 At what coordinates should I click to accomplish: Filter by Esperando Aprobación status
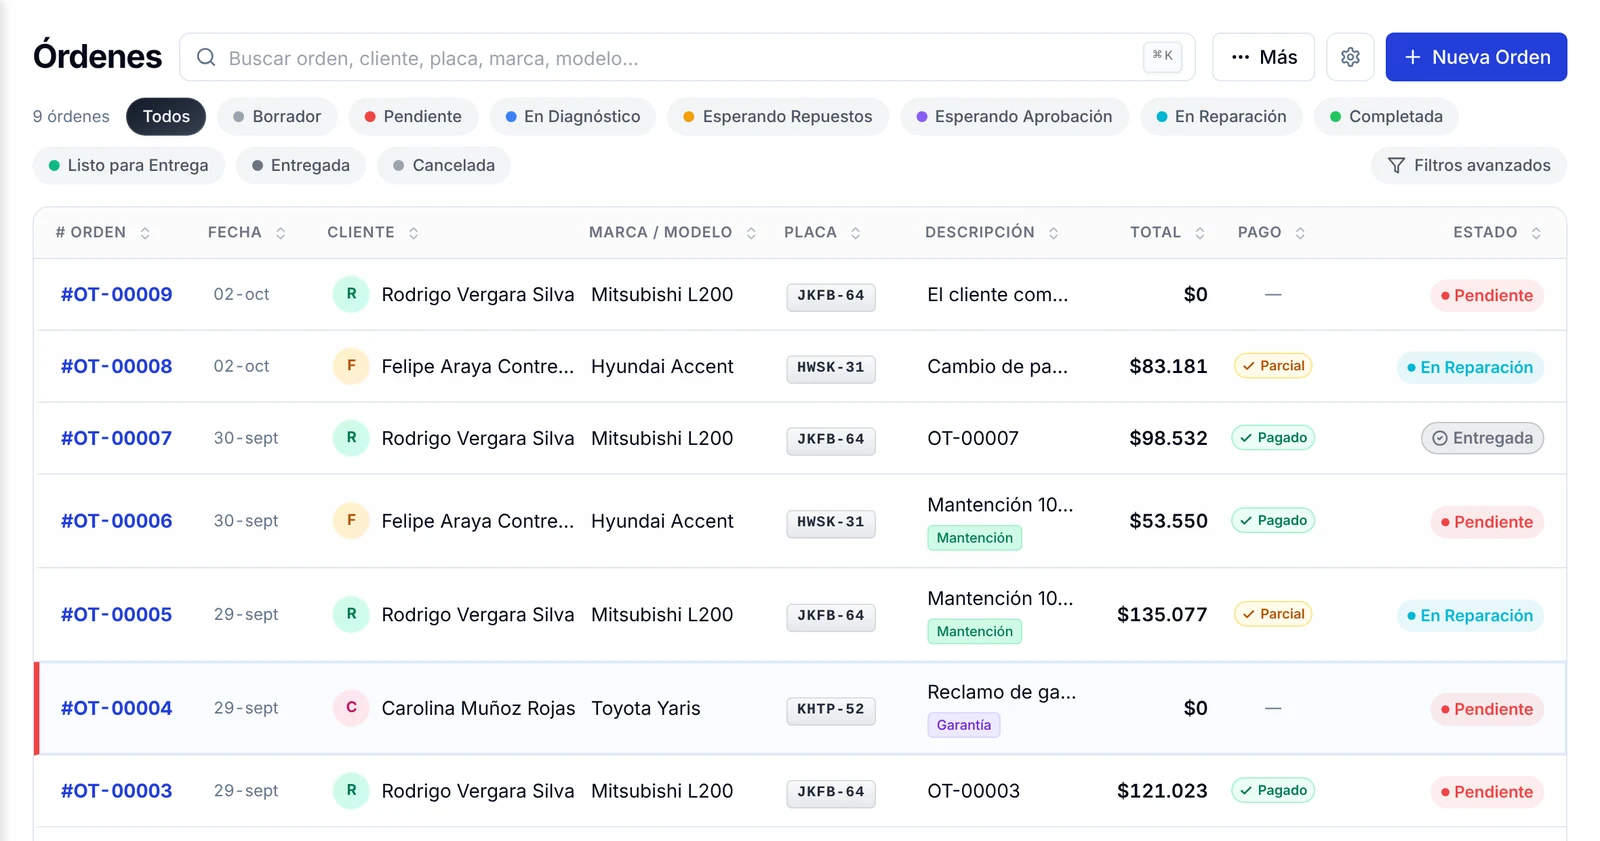[1014, 116]
